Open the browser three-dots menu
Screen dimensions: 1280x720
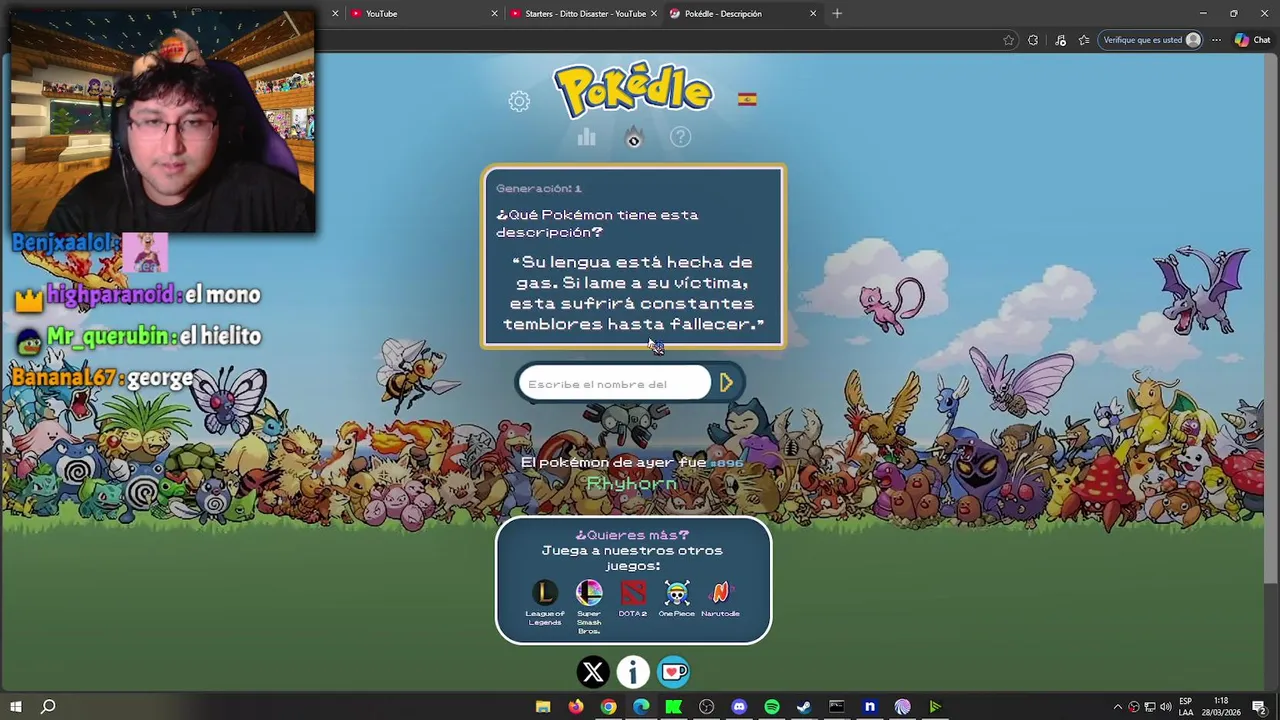click(x=1216, y=40)
